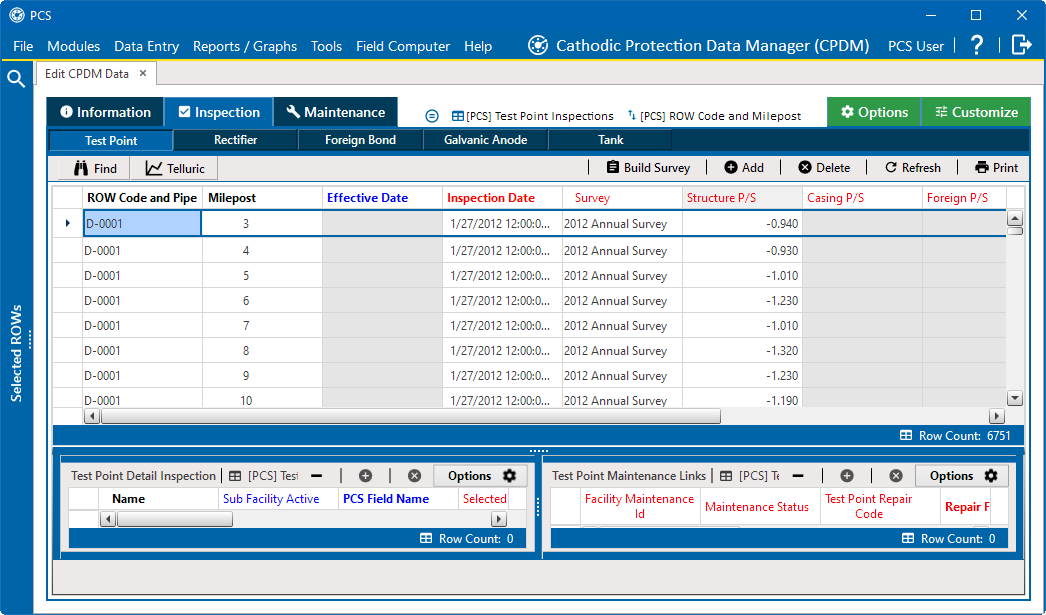Viewport: 1046px width, 615px height.
Task: Collapse the Test Point Maintenance Links pane
Action: click(x=797, y=475)
